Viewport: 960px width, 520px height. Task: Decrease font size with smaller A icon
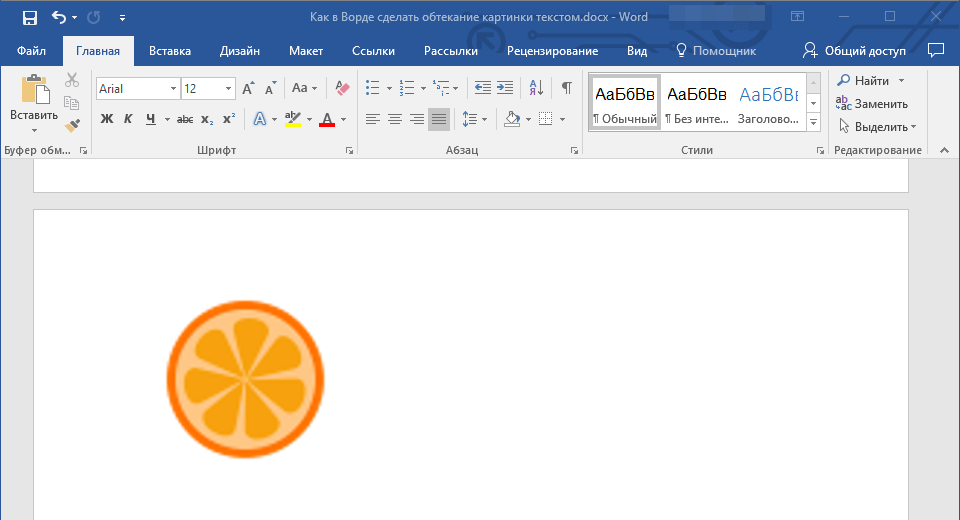pos(270,89)
